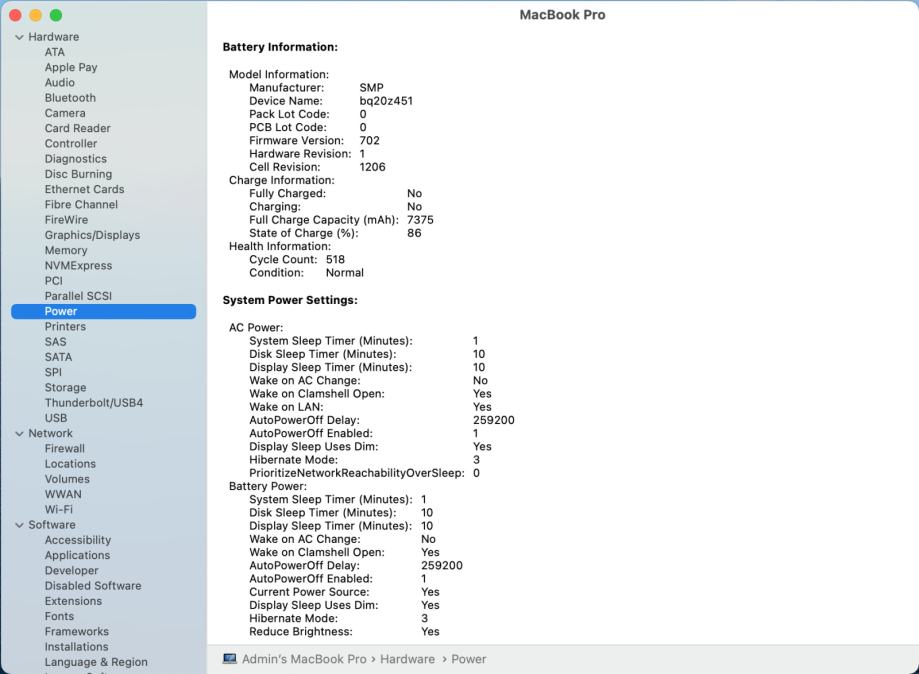The height and width of the screenshot is (674, 919).
Task: Click the Software category label
Action: (52, 525)
